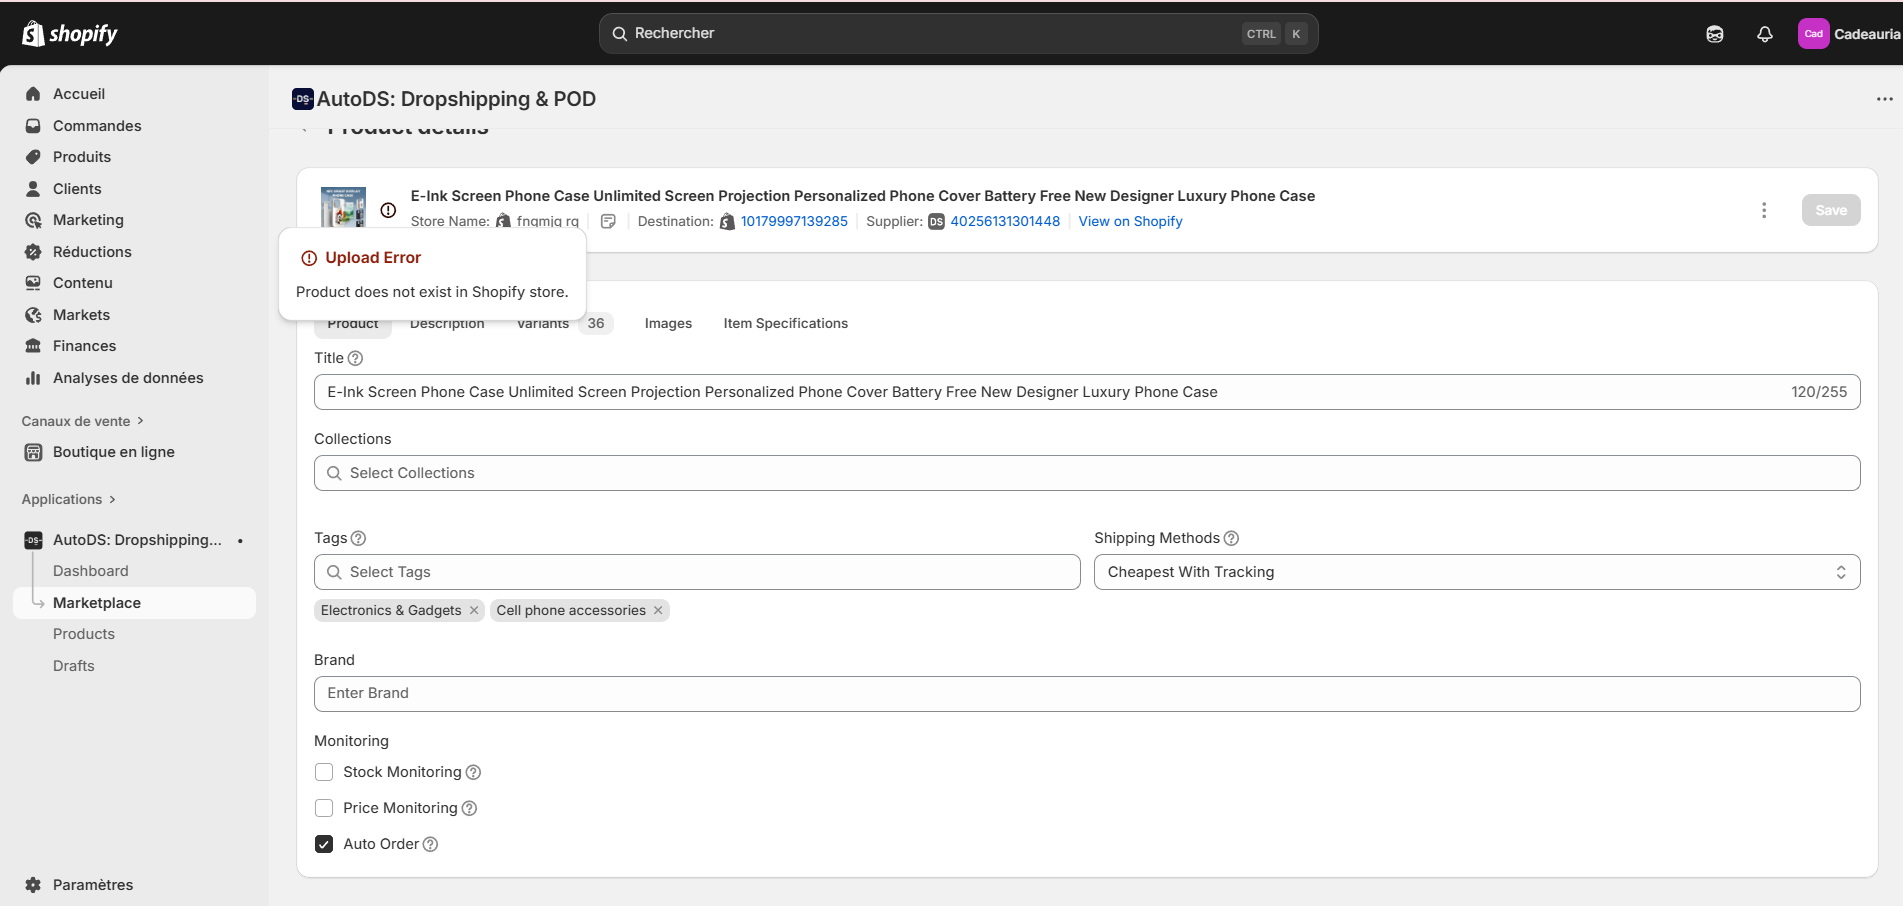The height and width of the screenshot is (906, 1903).
Task: Open the app header ellipsis menu
Action: 1884,99
